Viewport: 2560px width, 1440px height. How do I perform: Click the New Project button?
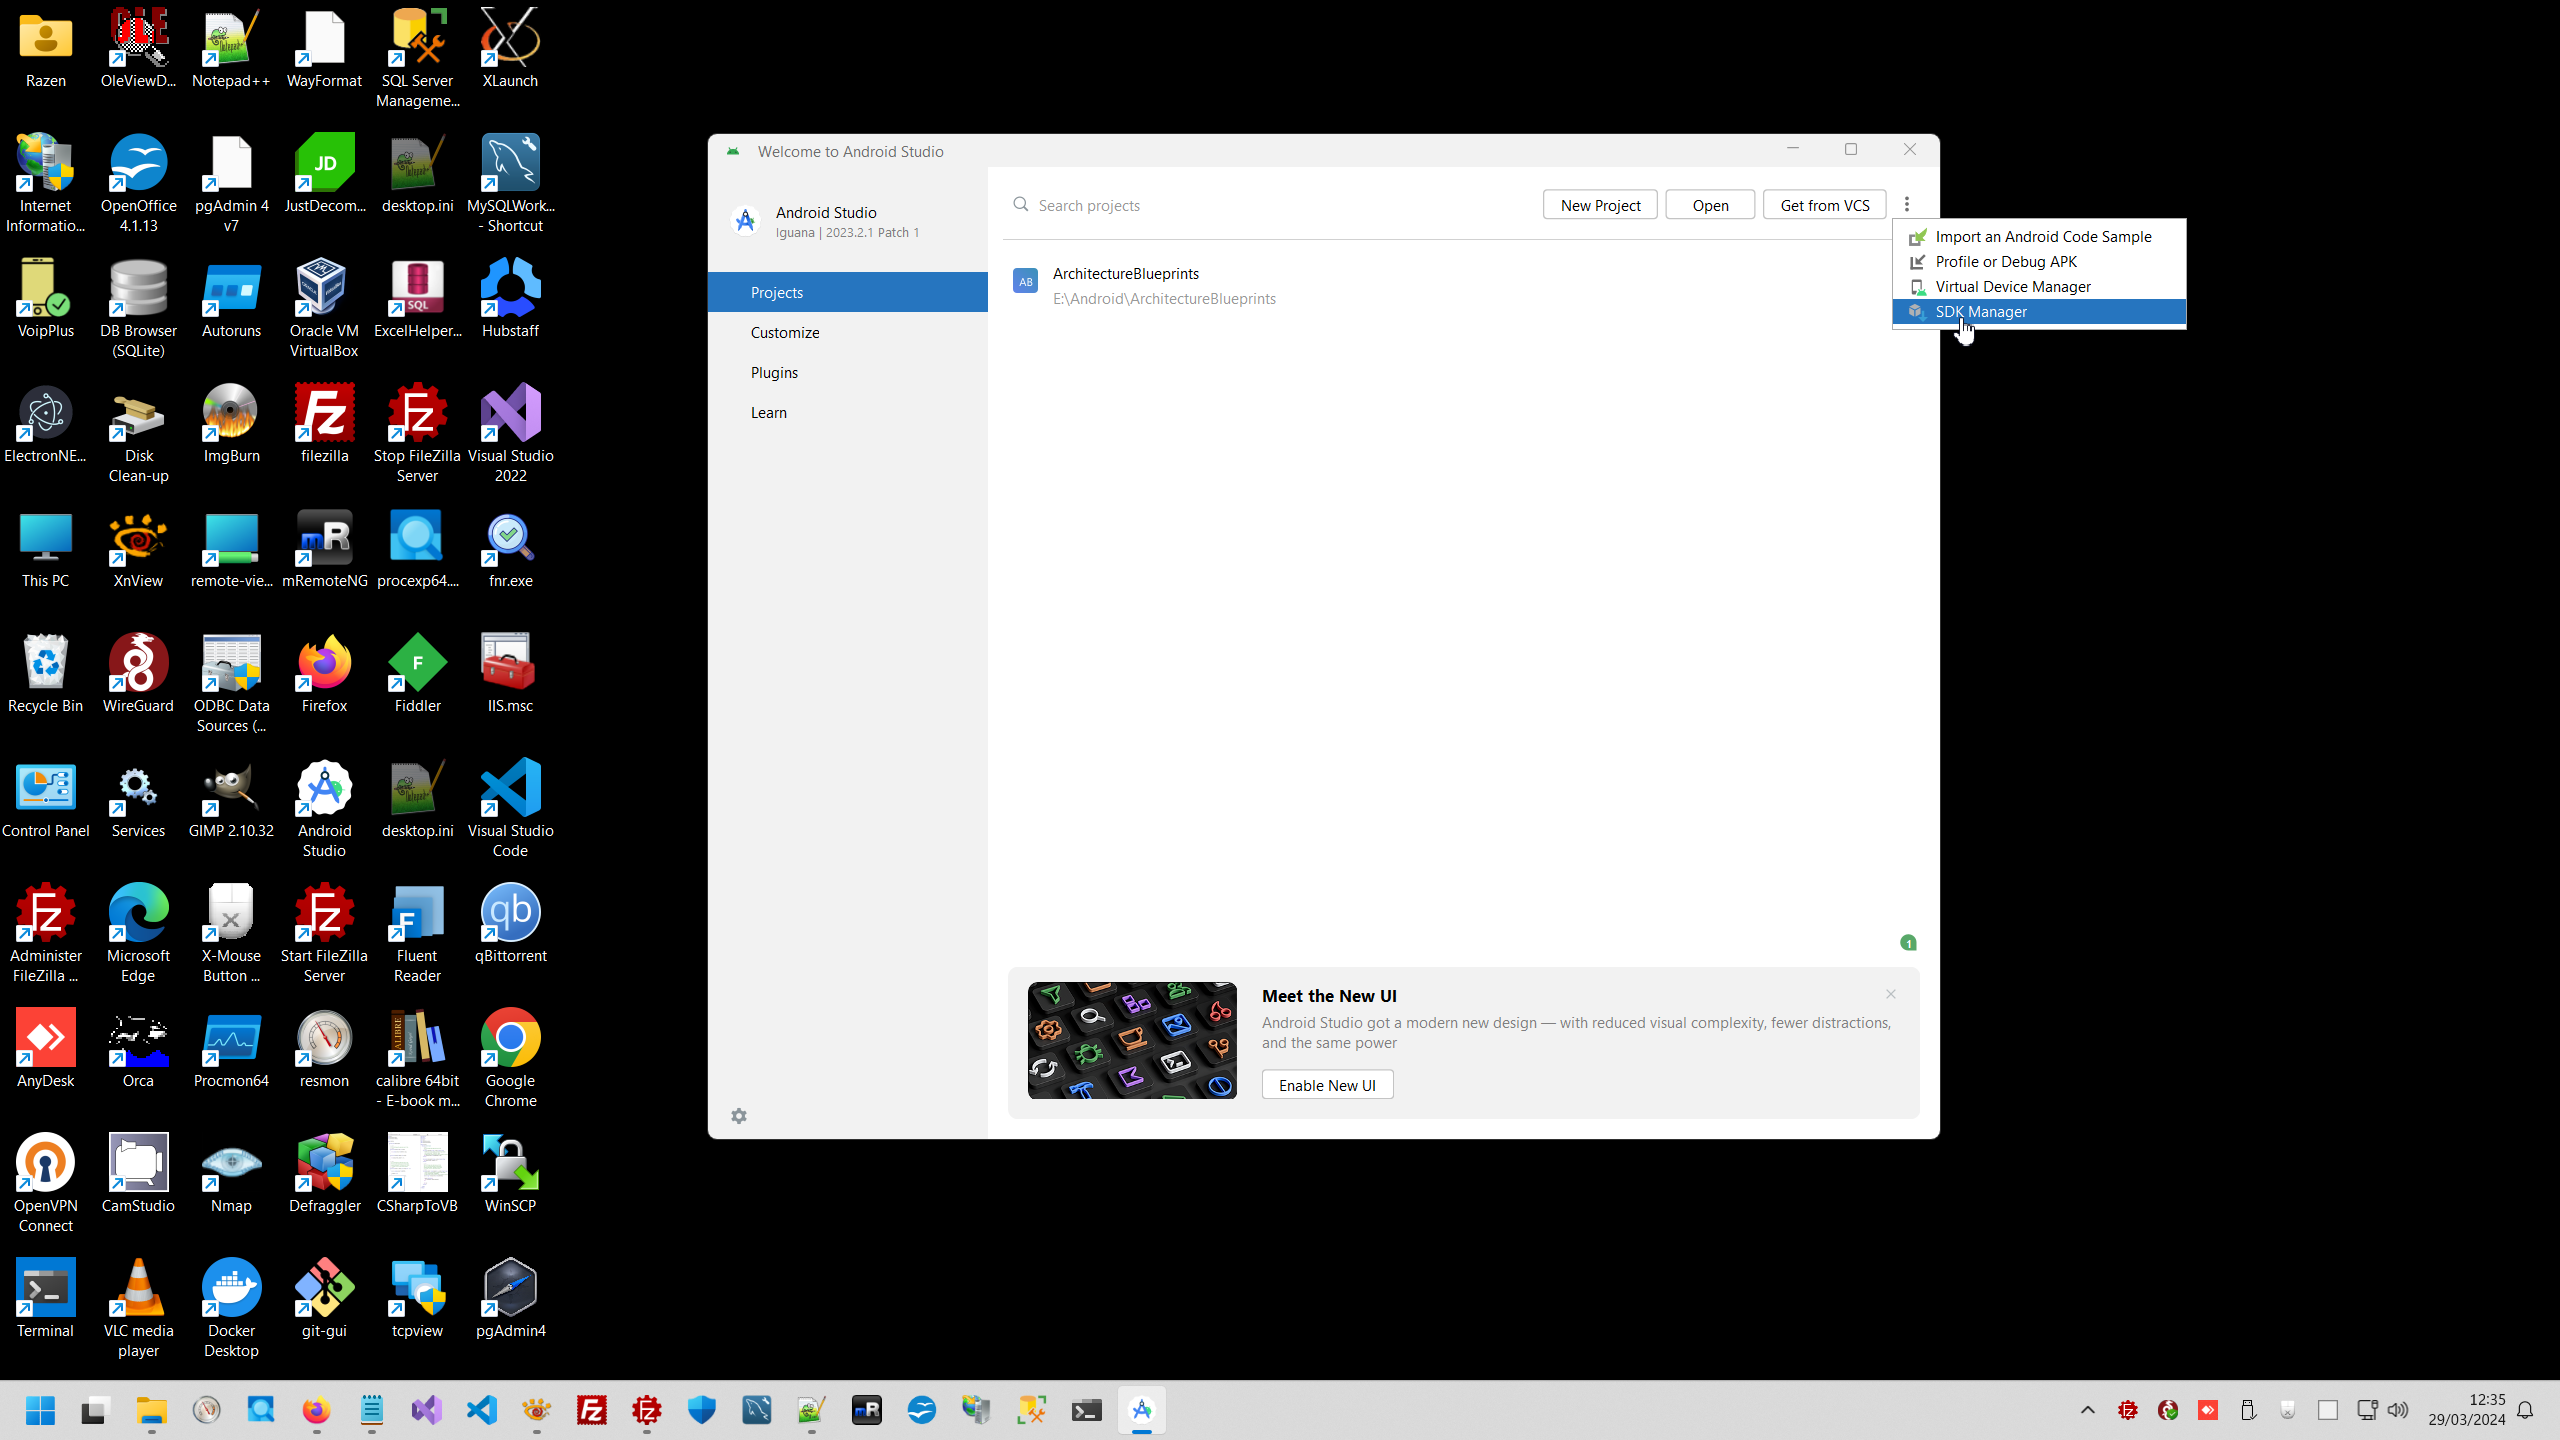point(1600,205)
